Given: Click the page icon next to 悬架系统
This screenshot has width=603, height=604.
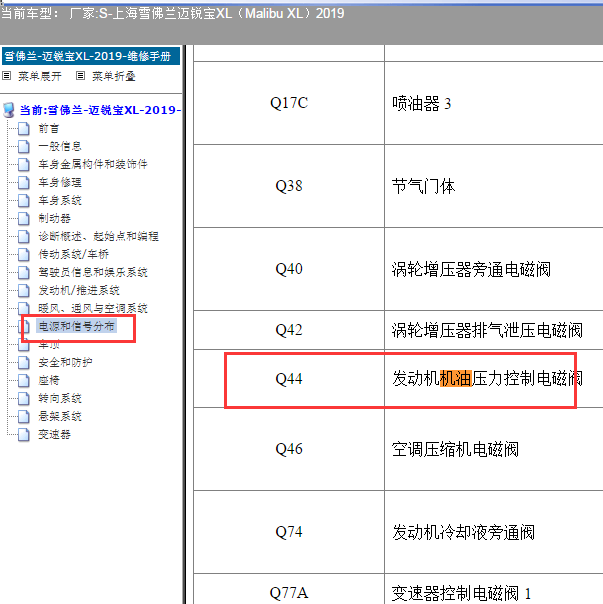Looking at the screenshot, I should pos(24,416).
